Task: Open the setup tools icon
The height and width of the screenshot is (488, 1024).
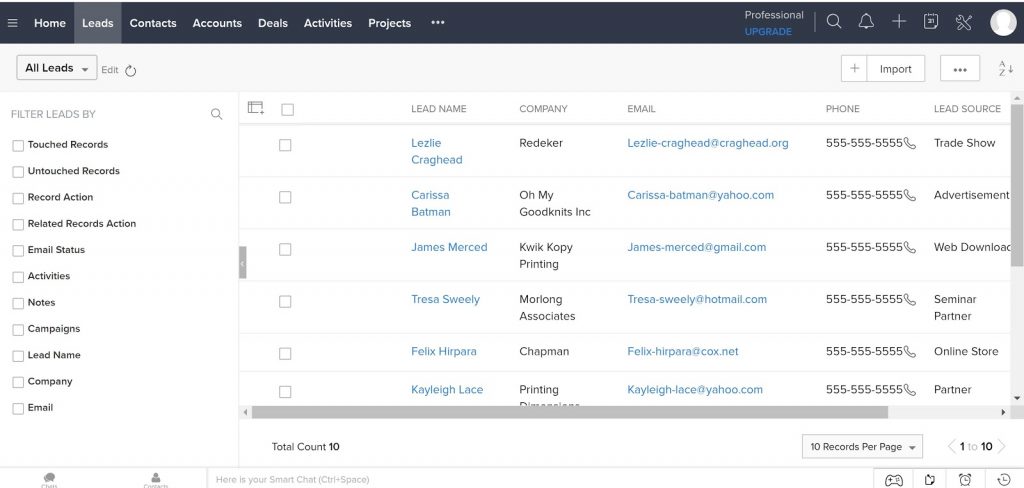Action: tap(964, 22)
